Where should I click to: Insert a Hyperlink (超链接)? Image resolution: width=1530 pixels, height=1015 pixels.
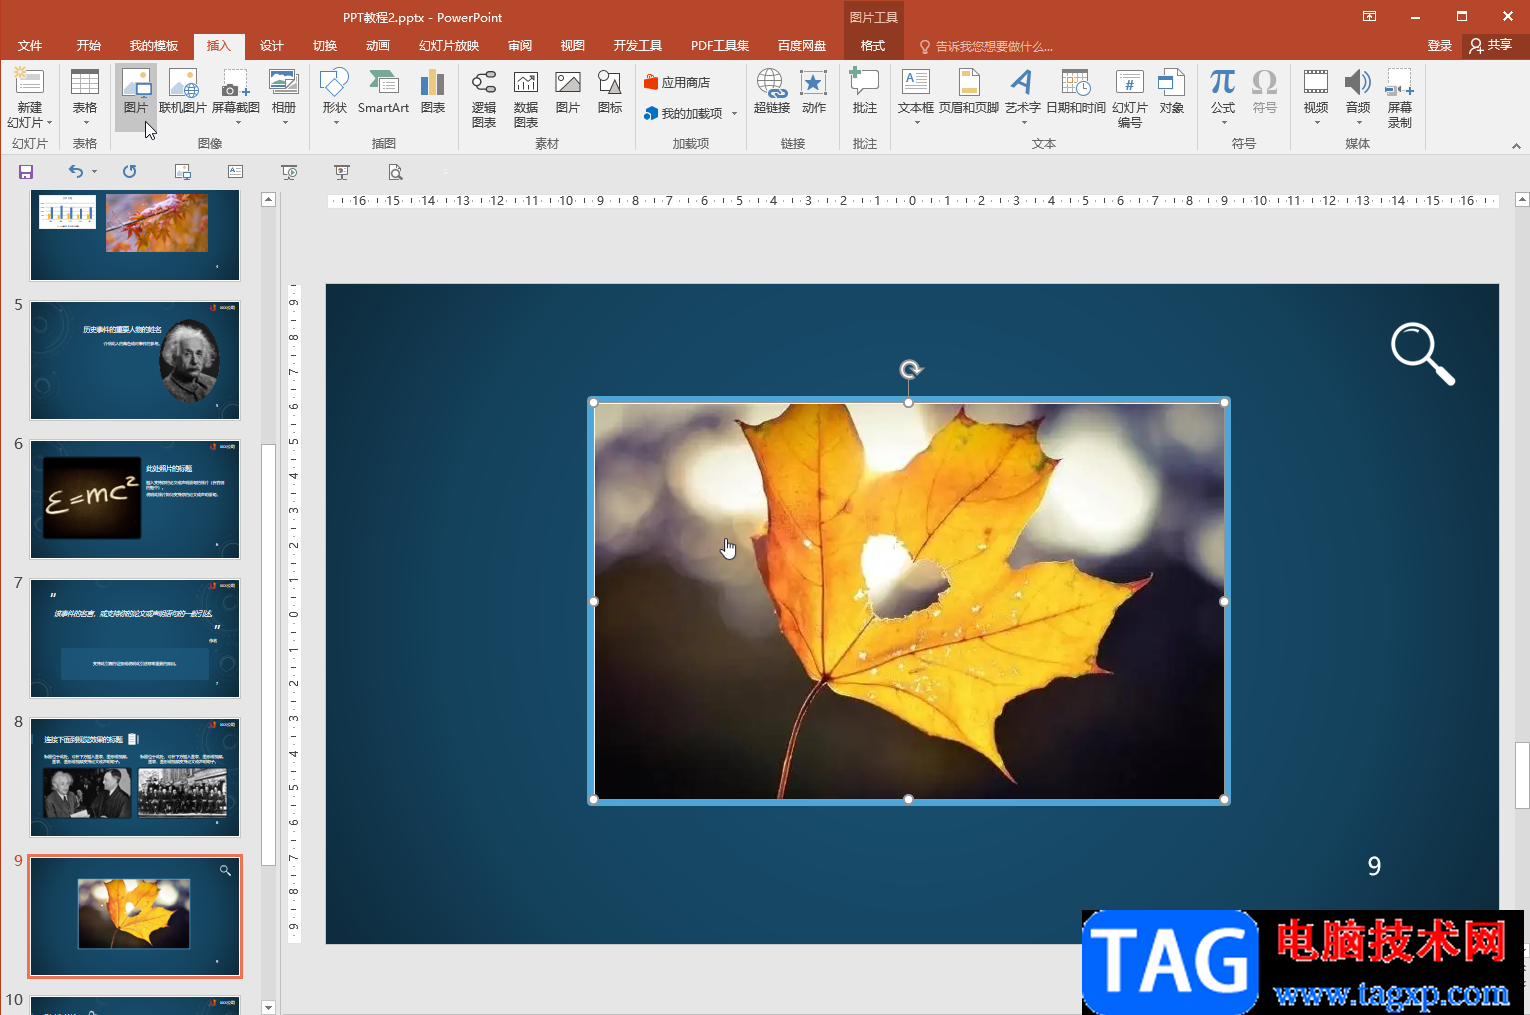pyautogui.click(x=772, y=91)
